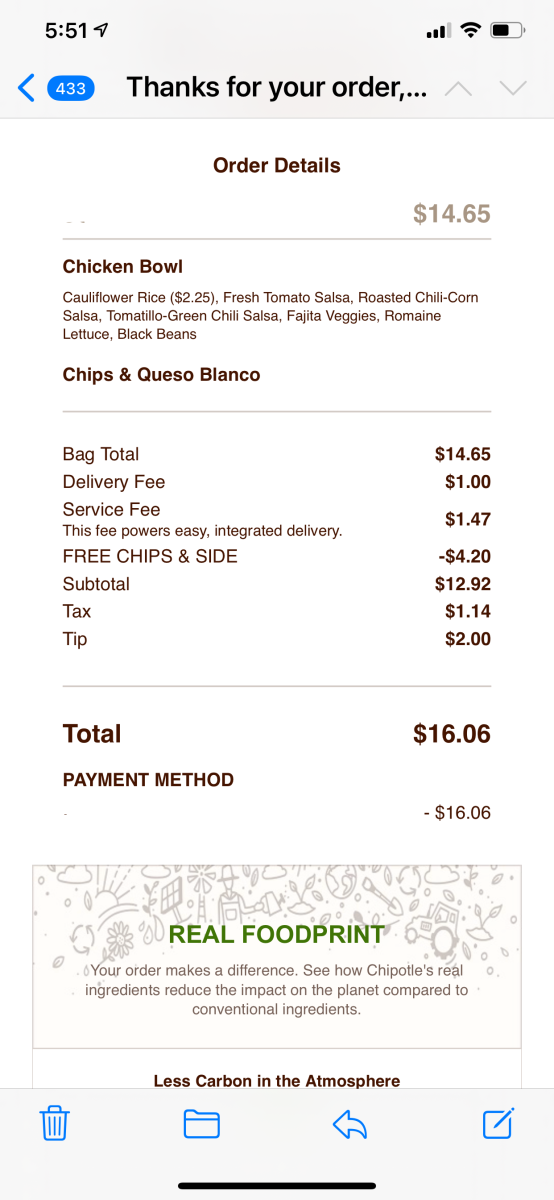Tap 'Less Carbon in the Atmosphere' heading
Screen dimensions: 554x1200
point(277,1081)
